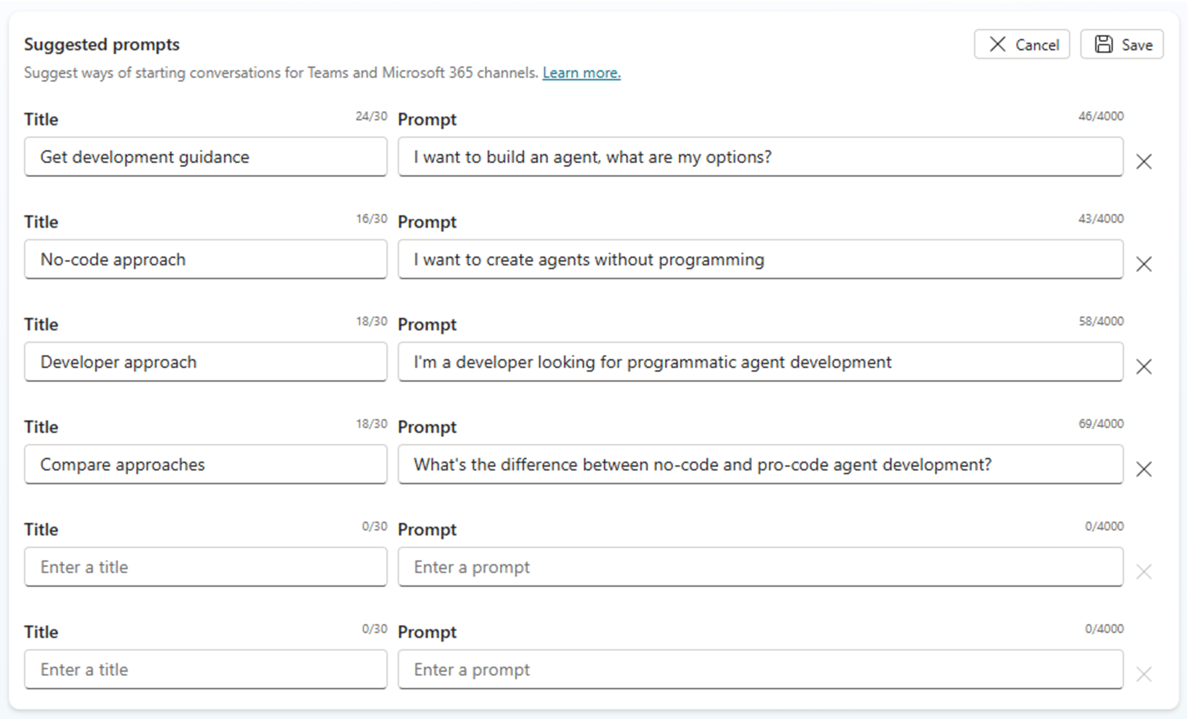Screen dimensions: 1187x719
Task: Click the 24/30 title character counter
Action: click(x=371, y=117)
